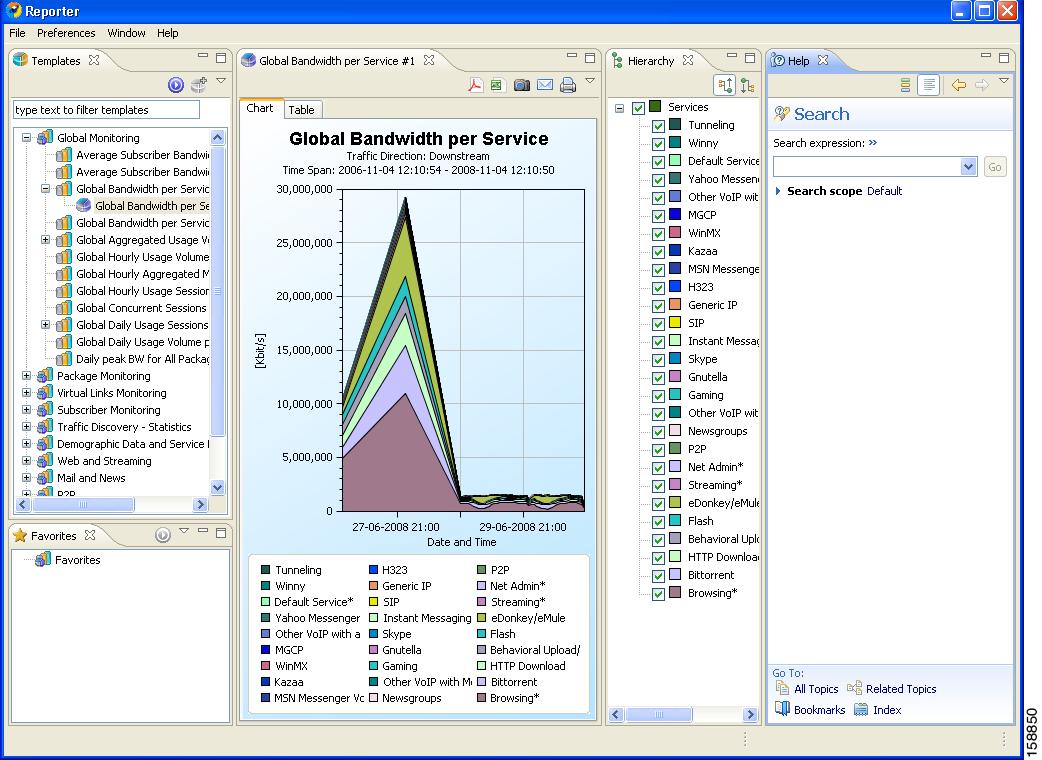This screenshot has width=1042, height=760.
Task: Export the report as PDF
Action: pyautogui.click(x=476, y=85)
